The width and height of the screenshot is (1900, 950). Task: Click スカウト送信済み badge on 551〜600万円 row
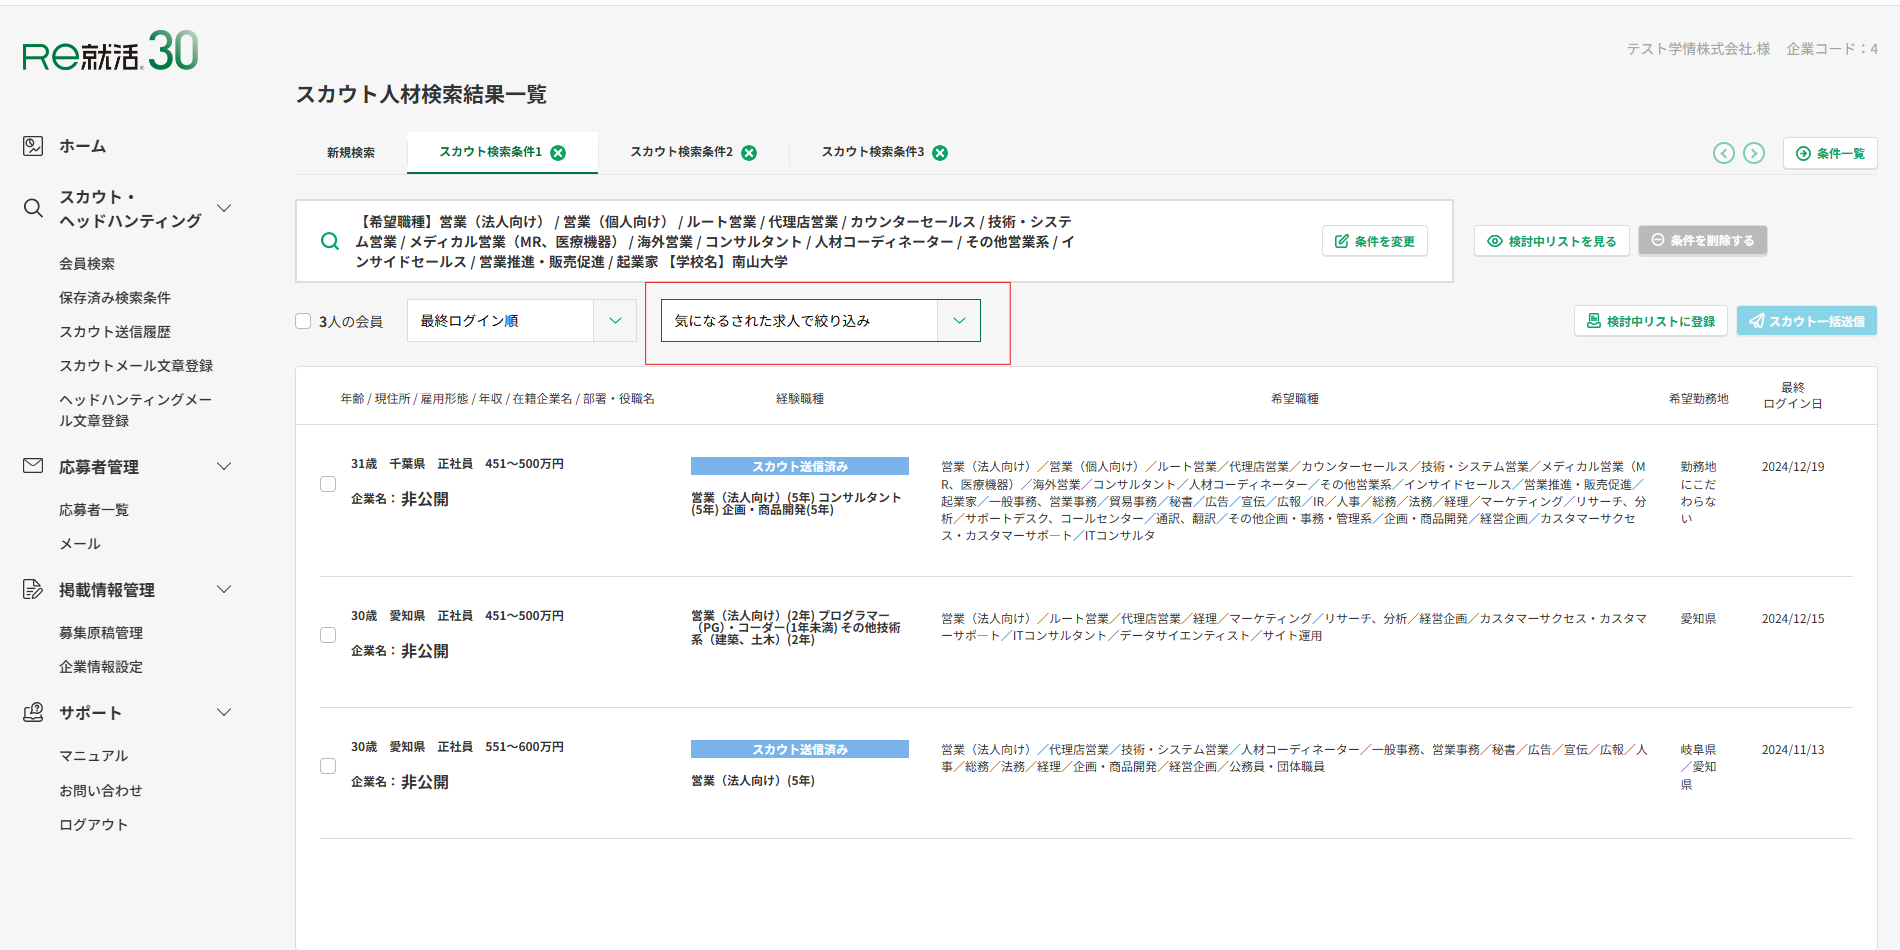coord(800,749)
